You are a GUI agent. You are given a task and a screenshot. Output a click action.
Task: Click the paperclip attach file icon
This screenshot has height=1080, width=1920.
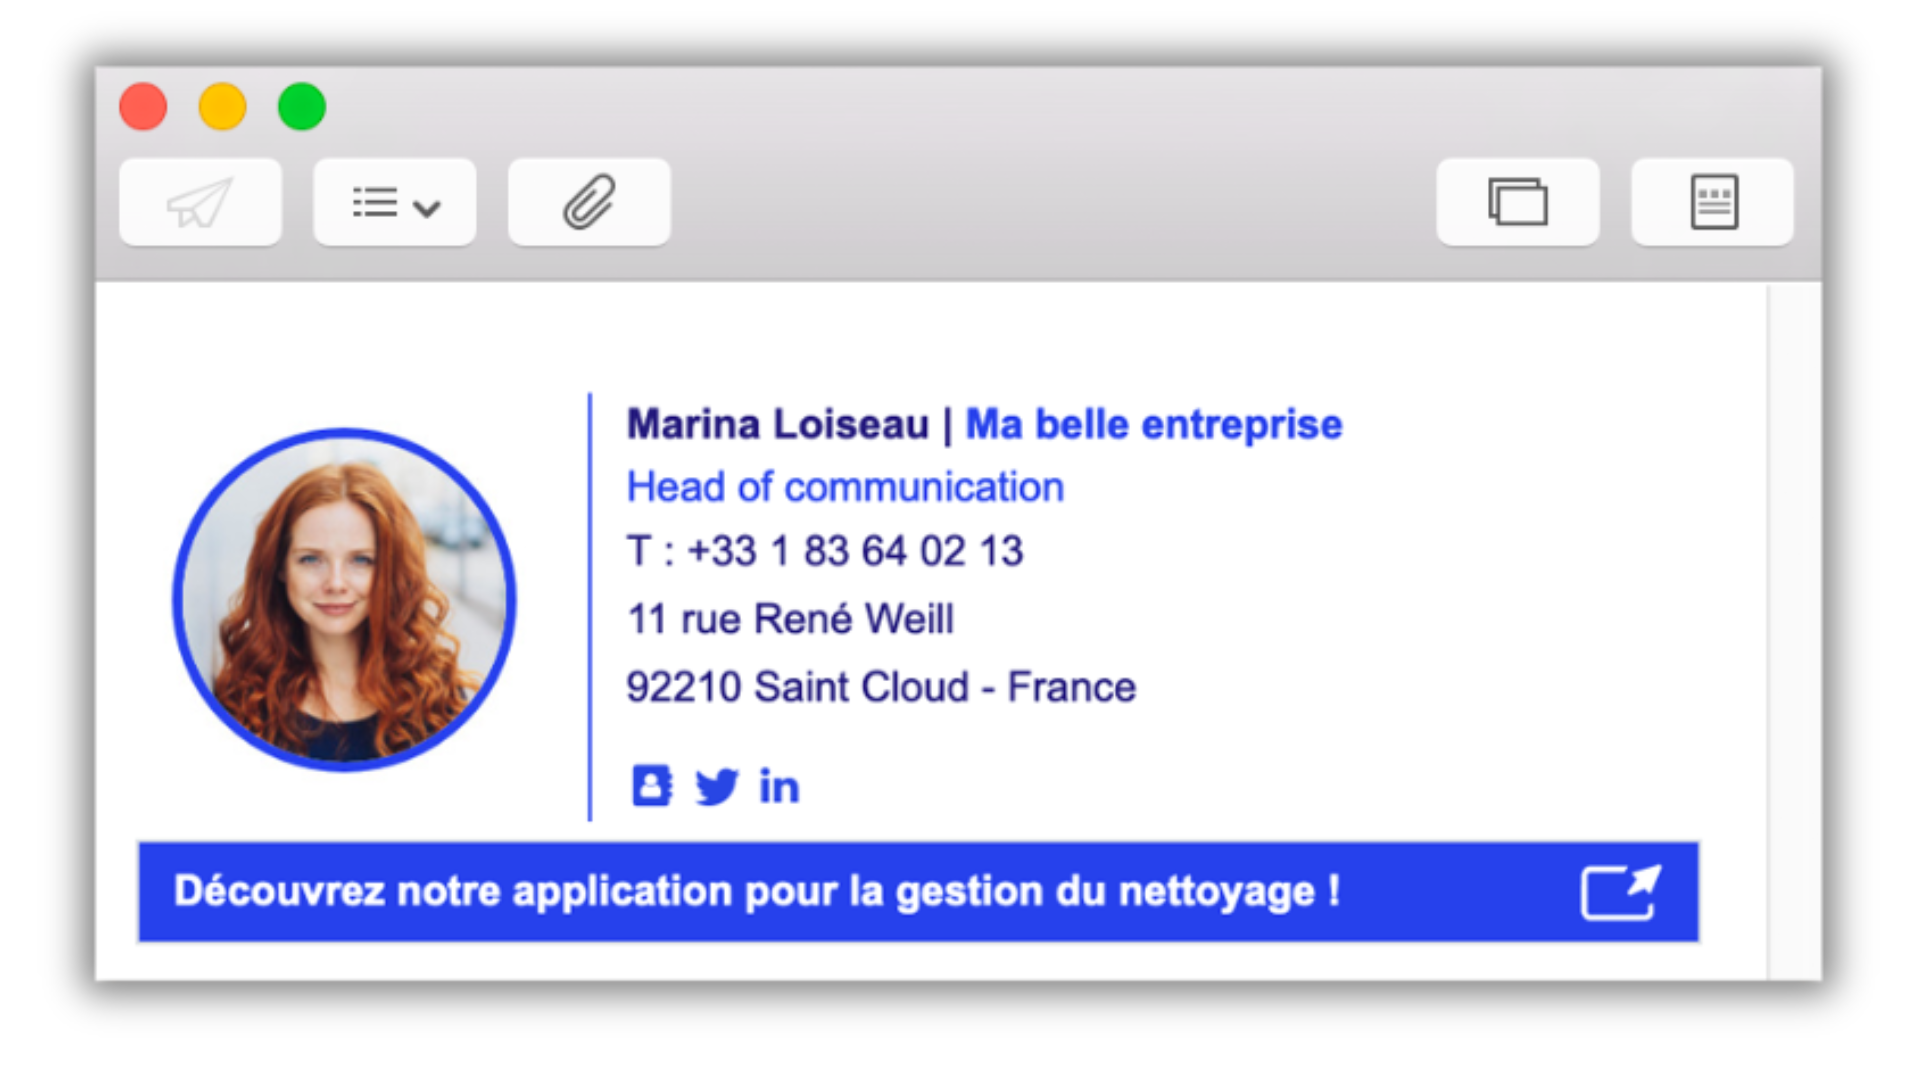click(589, 203)
